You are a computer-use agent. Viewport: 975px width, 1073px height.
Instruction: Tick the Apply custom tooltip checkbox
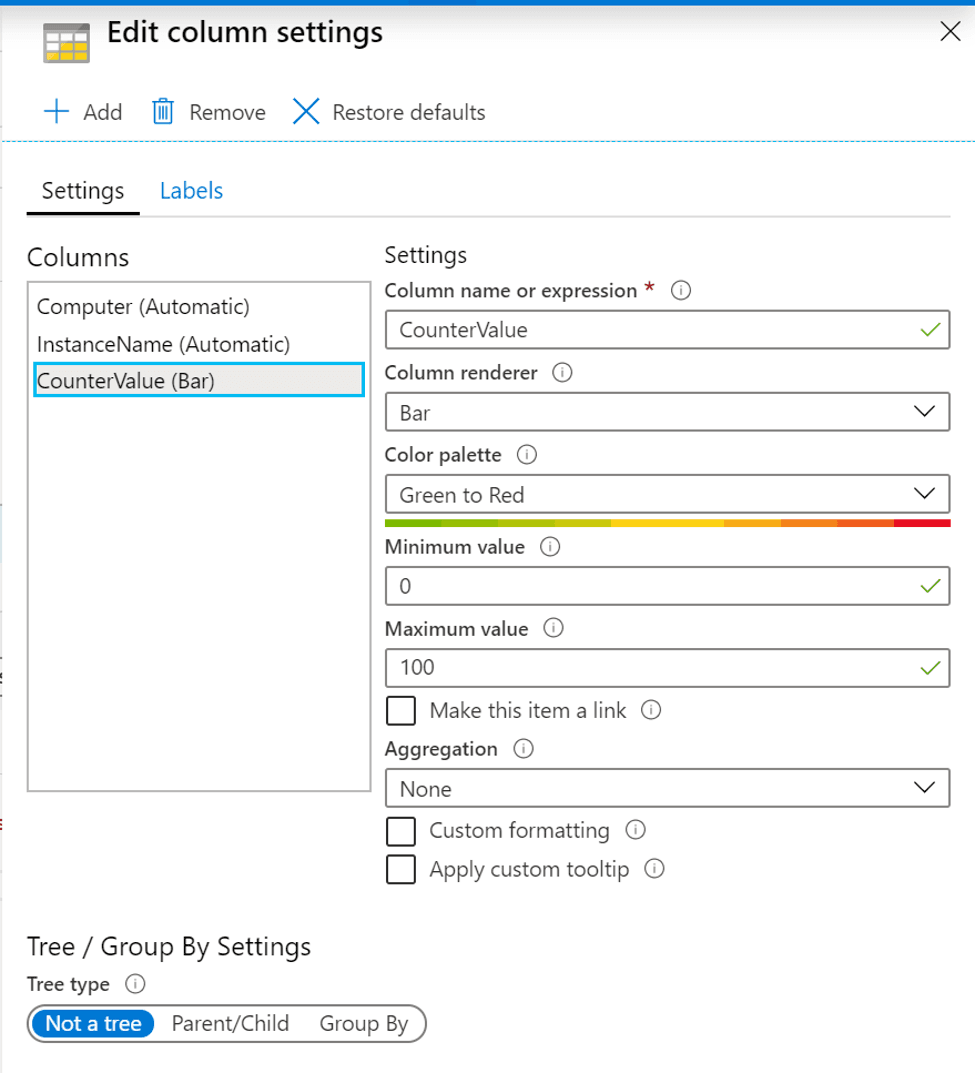click(x=401, y=869)
